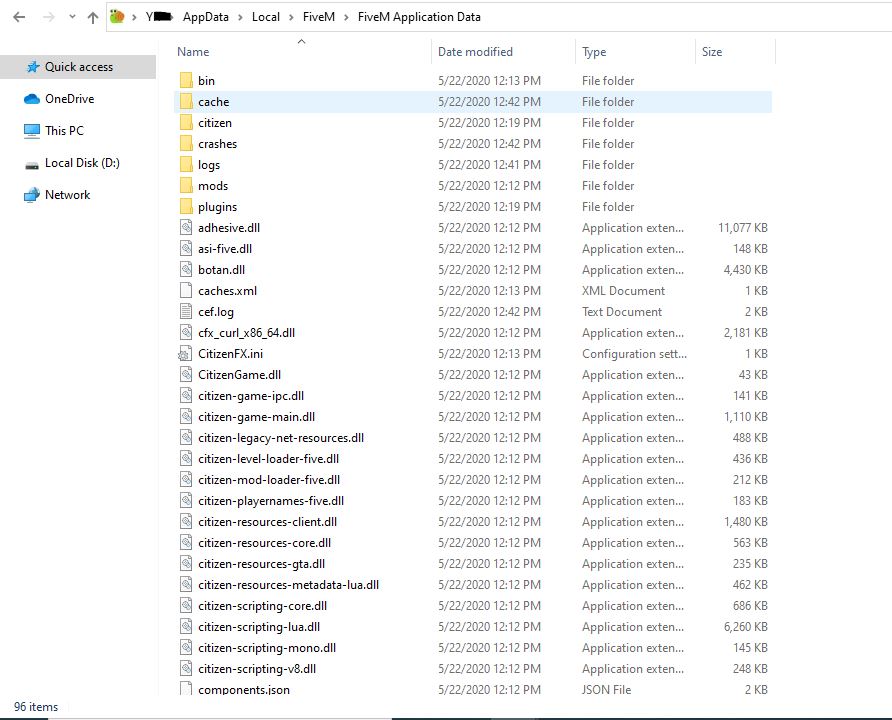
Task: Expand chevron after FiveM in address bar
Action: coord(346,18)
